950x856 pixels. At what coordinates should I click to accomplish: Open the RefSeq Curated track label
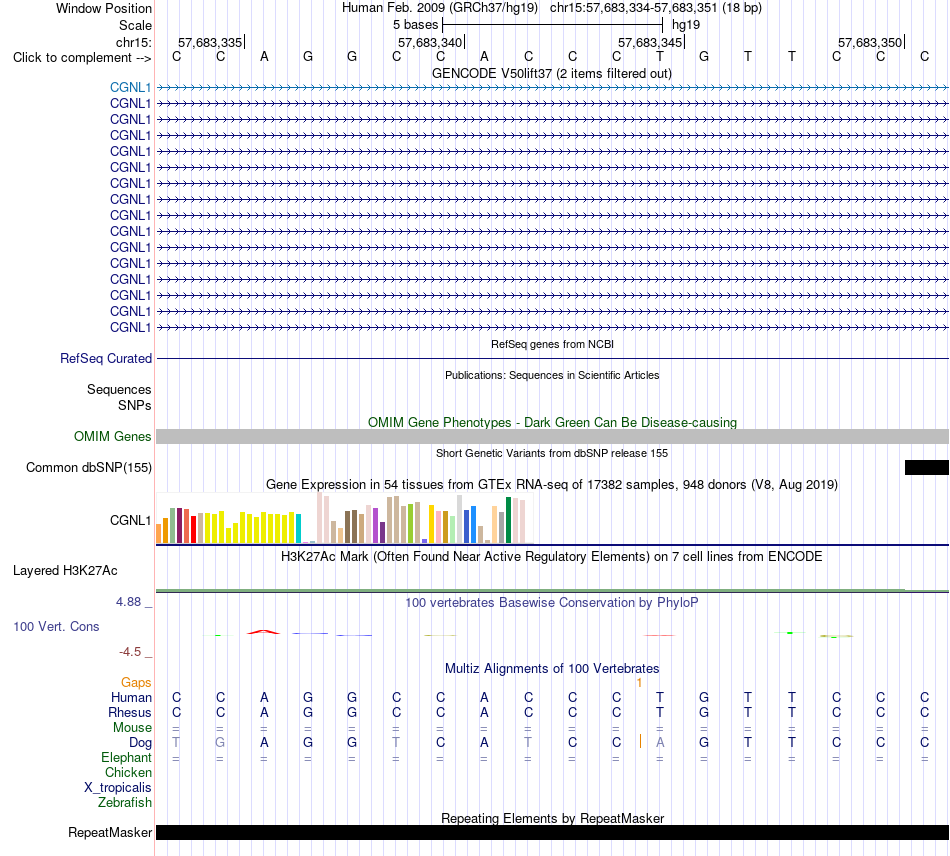click(106, 358)
